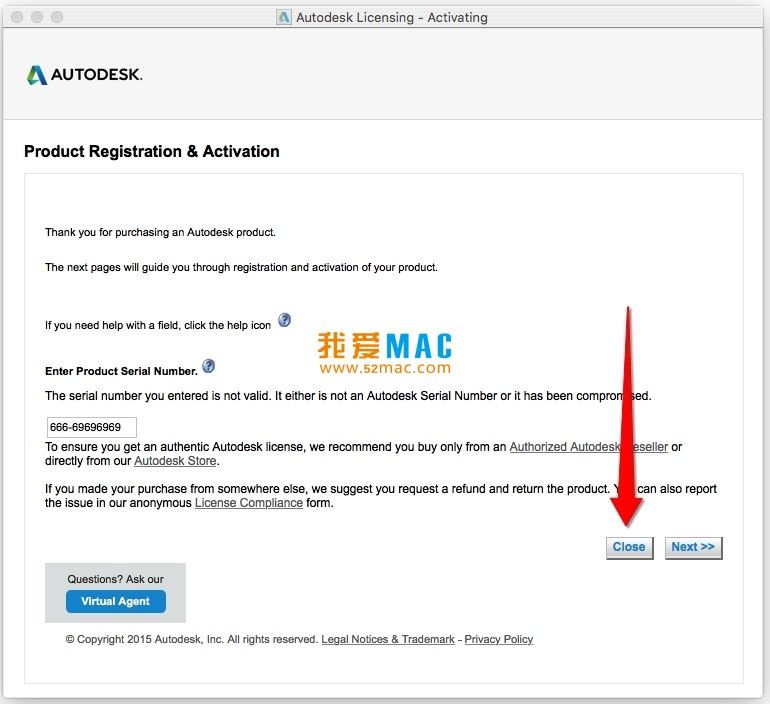Click the Next >> button

click(x=693, y=547)
